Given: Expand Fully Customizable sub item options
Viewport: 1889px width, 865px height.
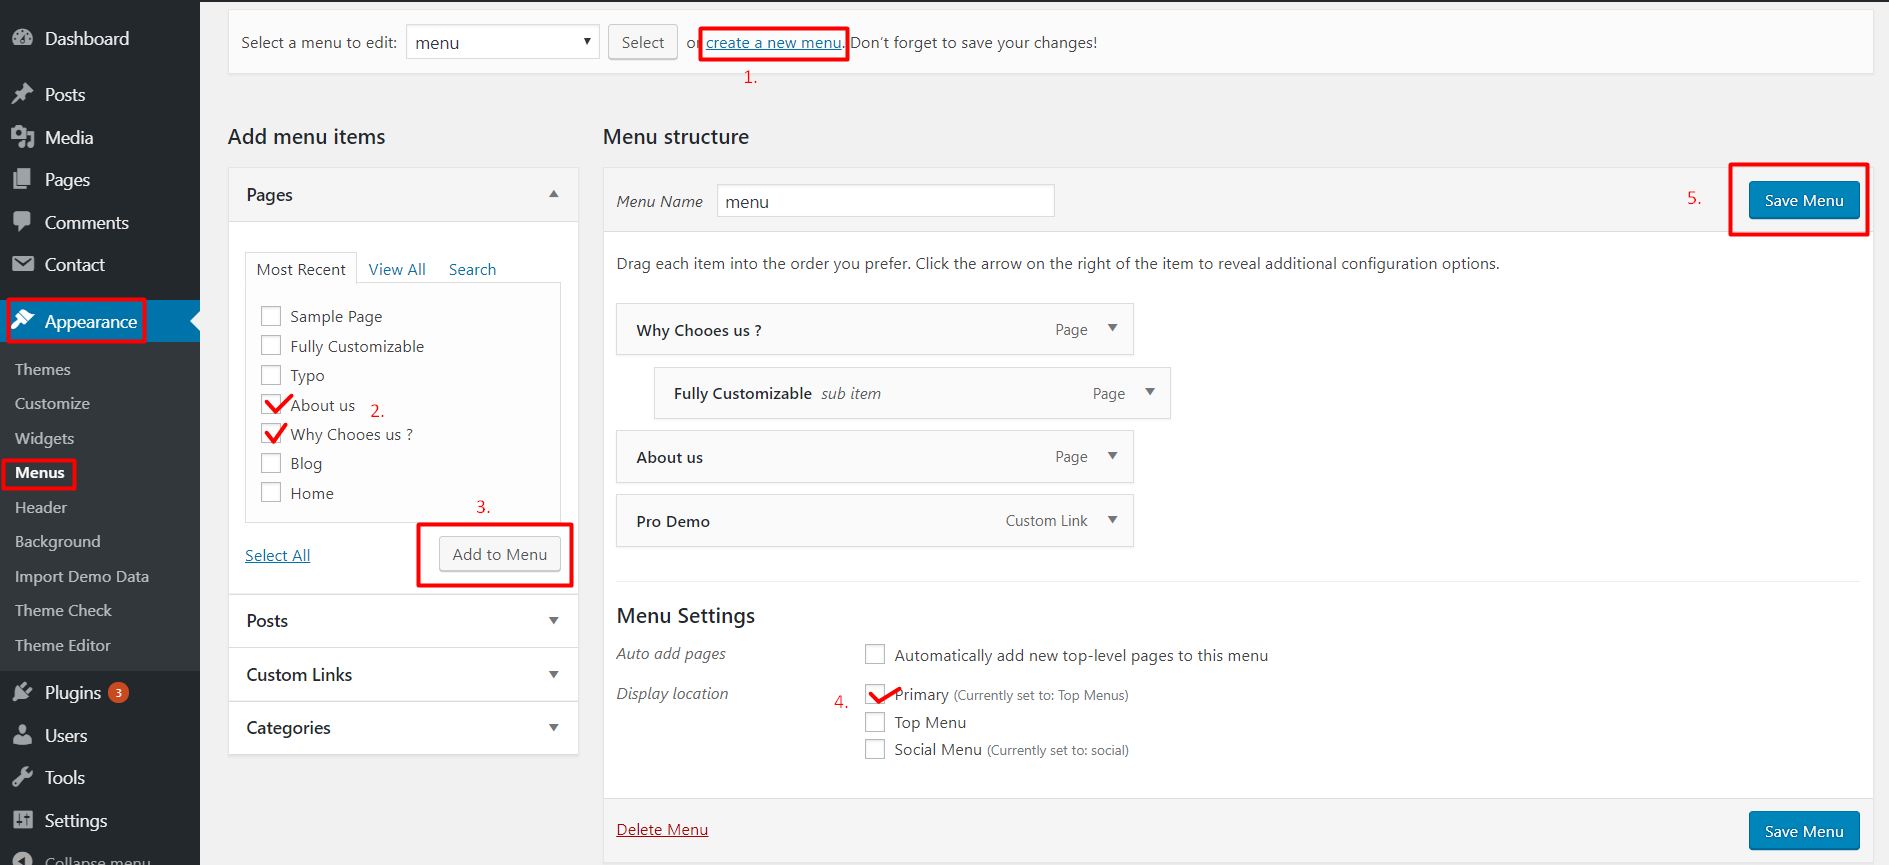Looking at the screenshot, I should tap(1150, 393).
